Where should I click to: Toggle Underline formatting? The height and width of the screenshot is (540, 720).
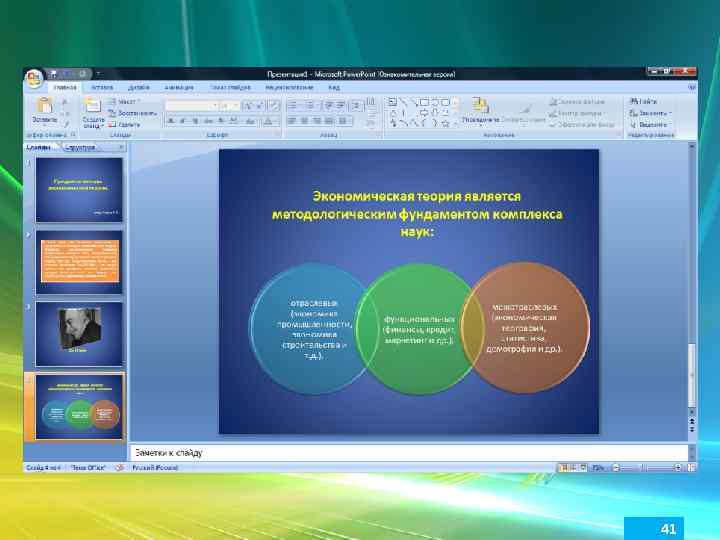195,121
